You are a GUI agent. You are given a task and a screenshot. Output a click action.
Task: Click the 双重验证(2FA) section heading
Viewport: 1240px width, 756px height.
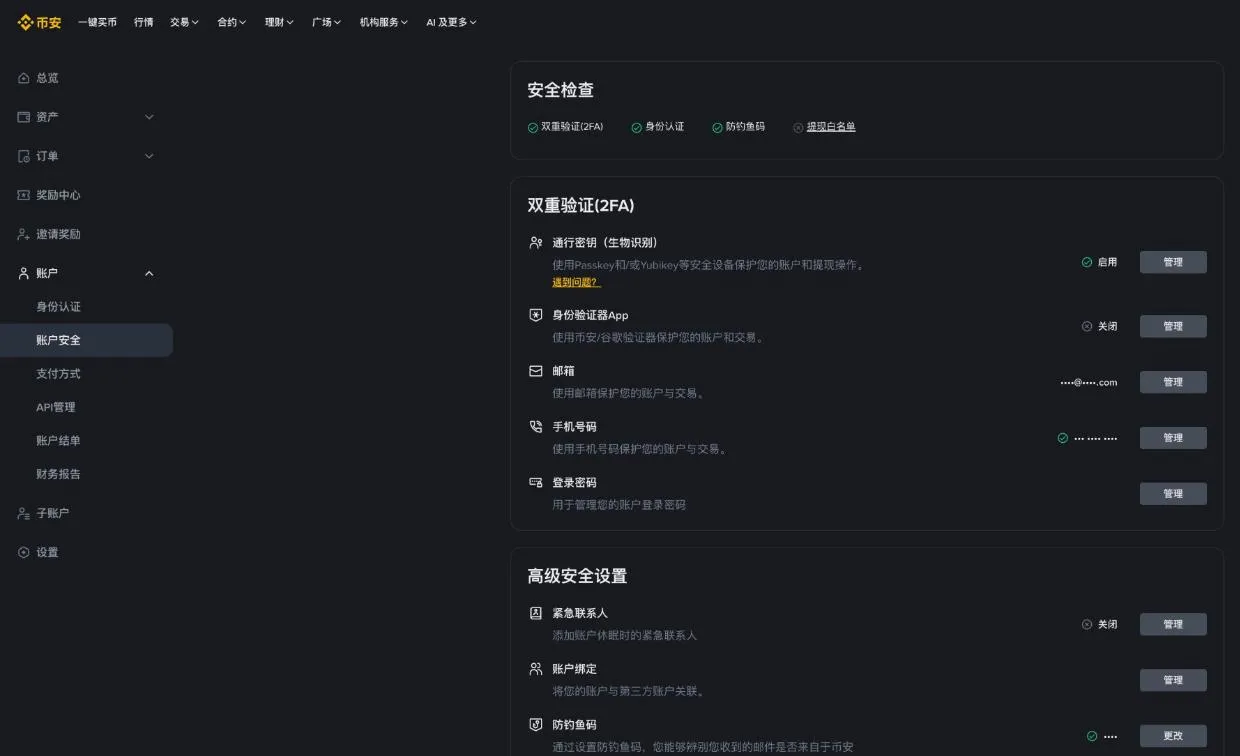581,205
